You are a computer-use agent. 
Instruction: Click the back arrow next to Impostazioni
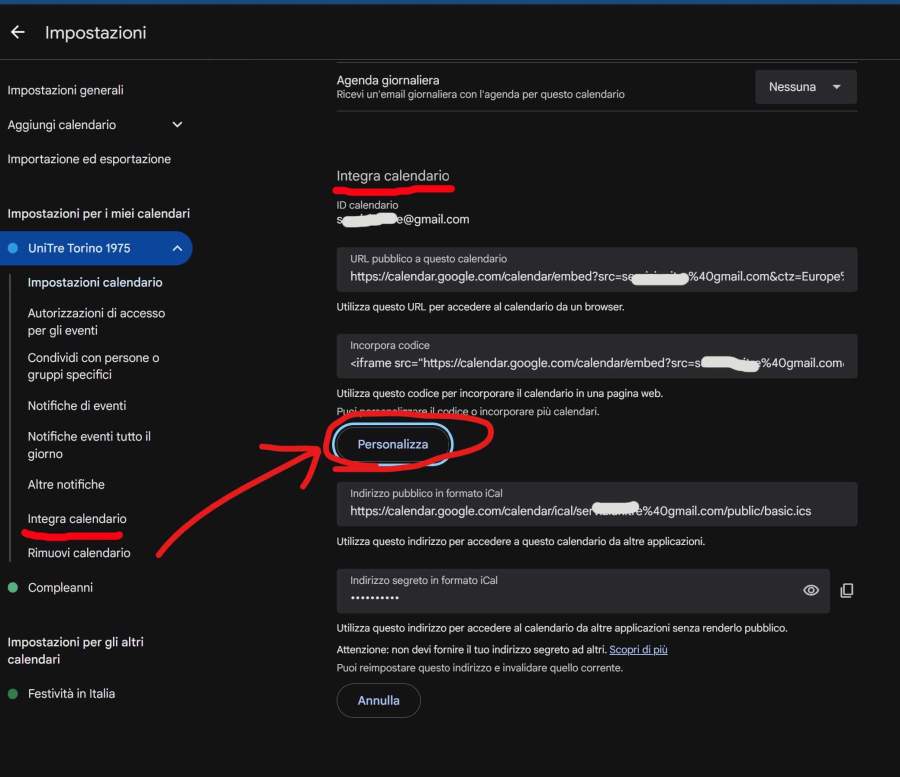click(x=17, y=33)
